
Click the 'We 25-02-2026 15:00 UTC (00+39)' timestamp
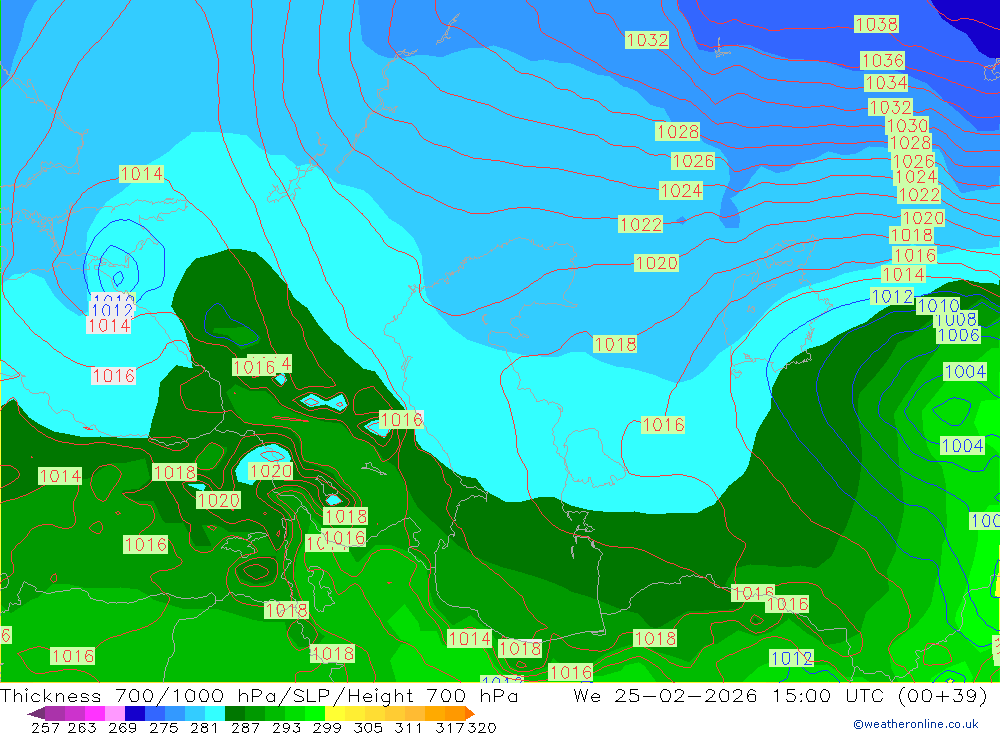tap(780, 695)
